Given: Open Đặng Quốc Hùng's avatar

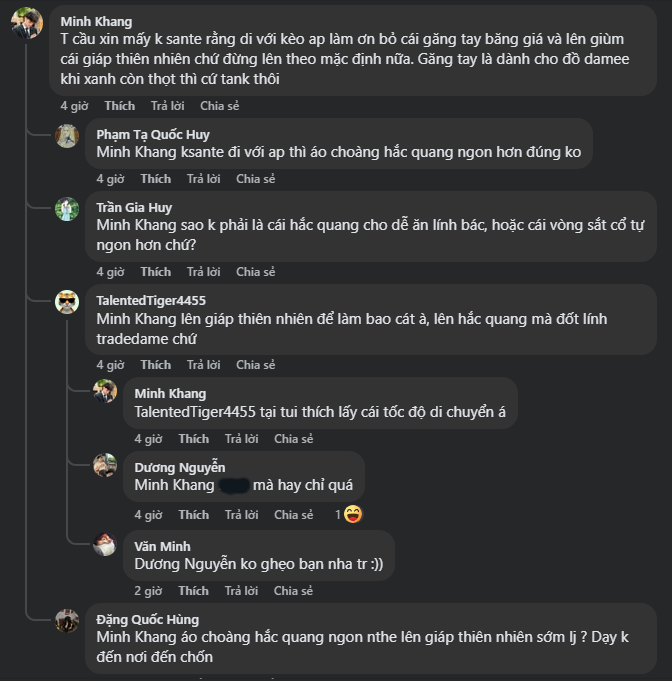Looking at the screenshot, I should pyautogui.click(x=67, y=620).
